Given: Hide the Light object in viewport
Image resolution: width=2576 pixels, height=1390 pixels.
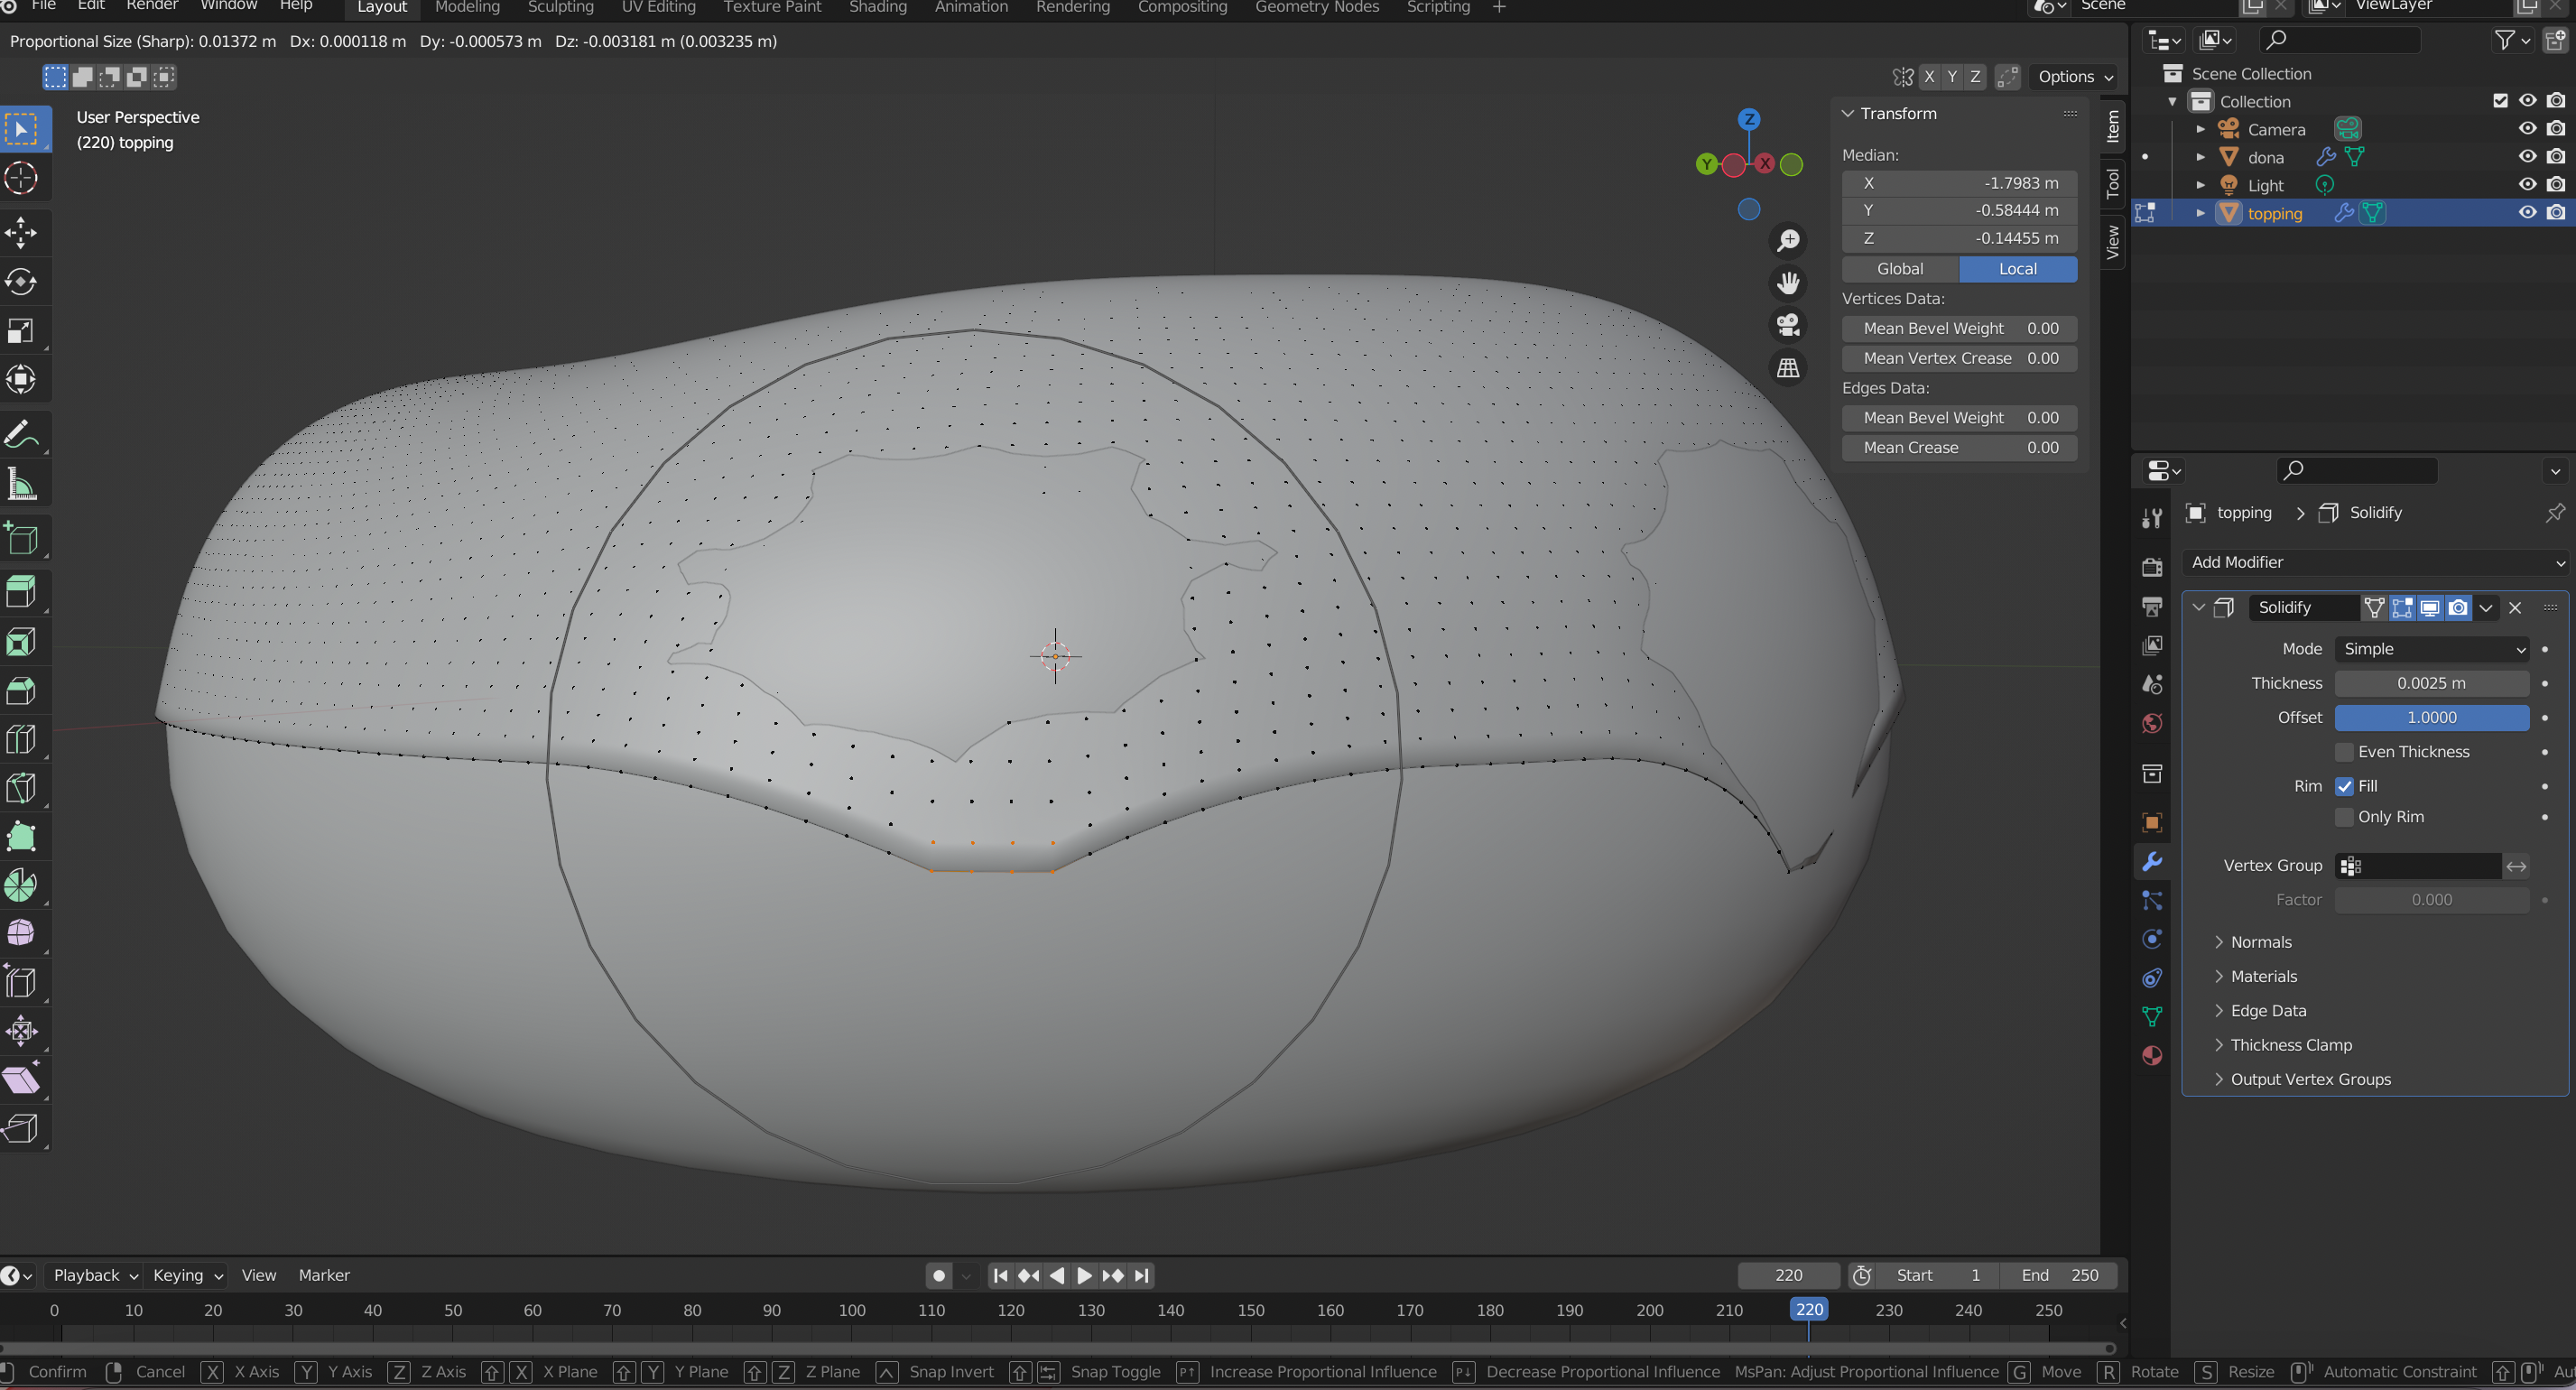Looking at the screenshot, I should point(2527,185).
